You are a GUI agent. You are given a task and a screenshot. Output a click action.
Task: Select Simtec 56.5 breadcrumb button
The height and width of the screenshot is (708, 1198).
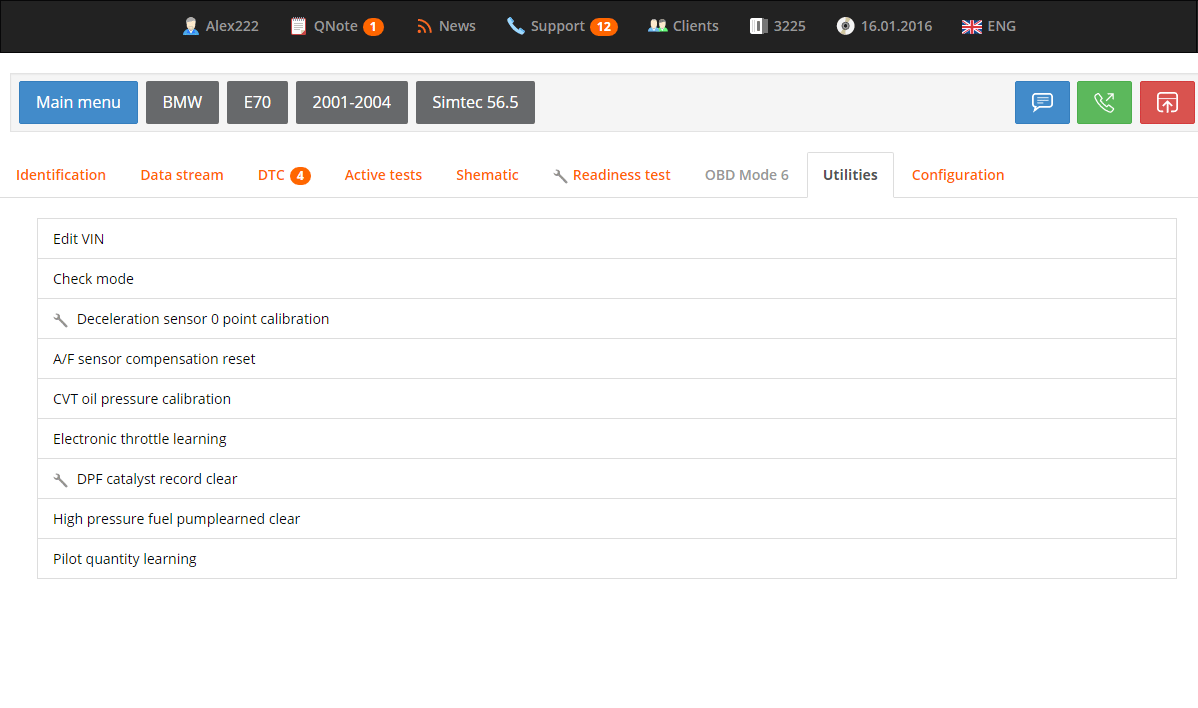475,102
